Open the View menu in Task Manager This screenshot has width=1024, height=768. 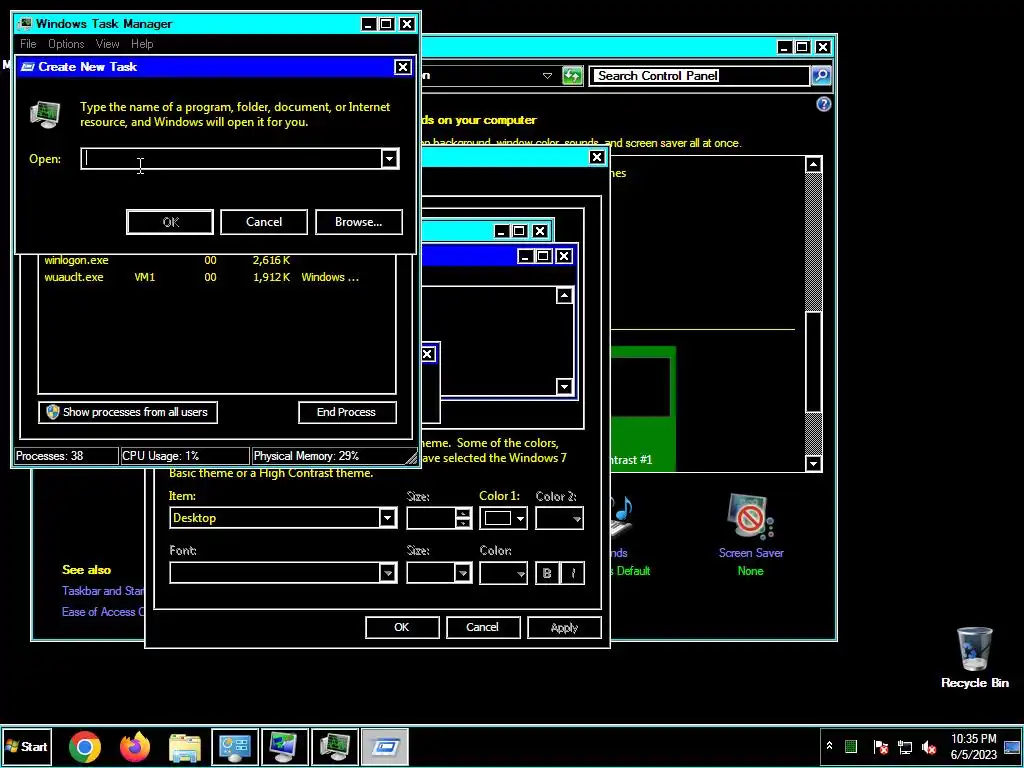107,44
